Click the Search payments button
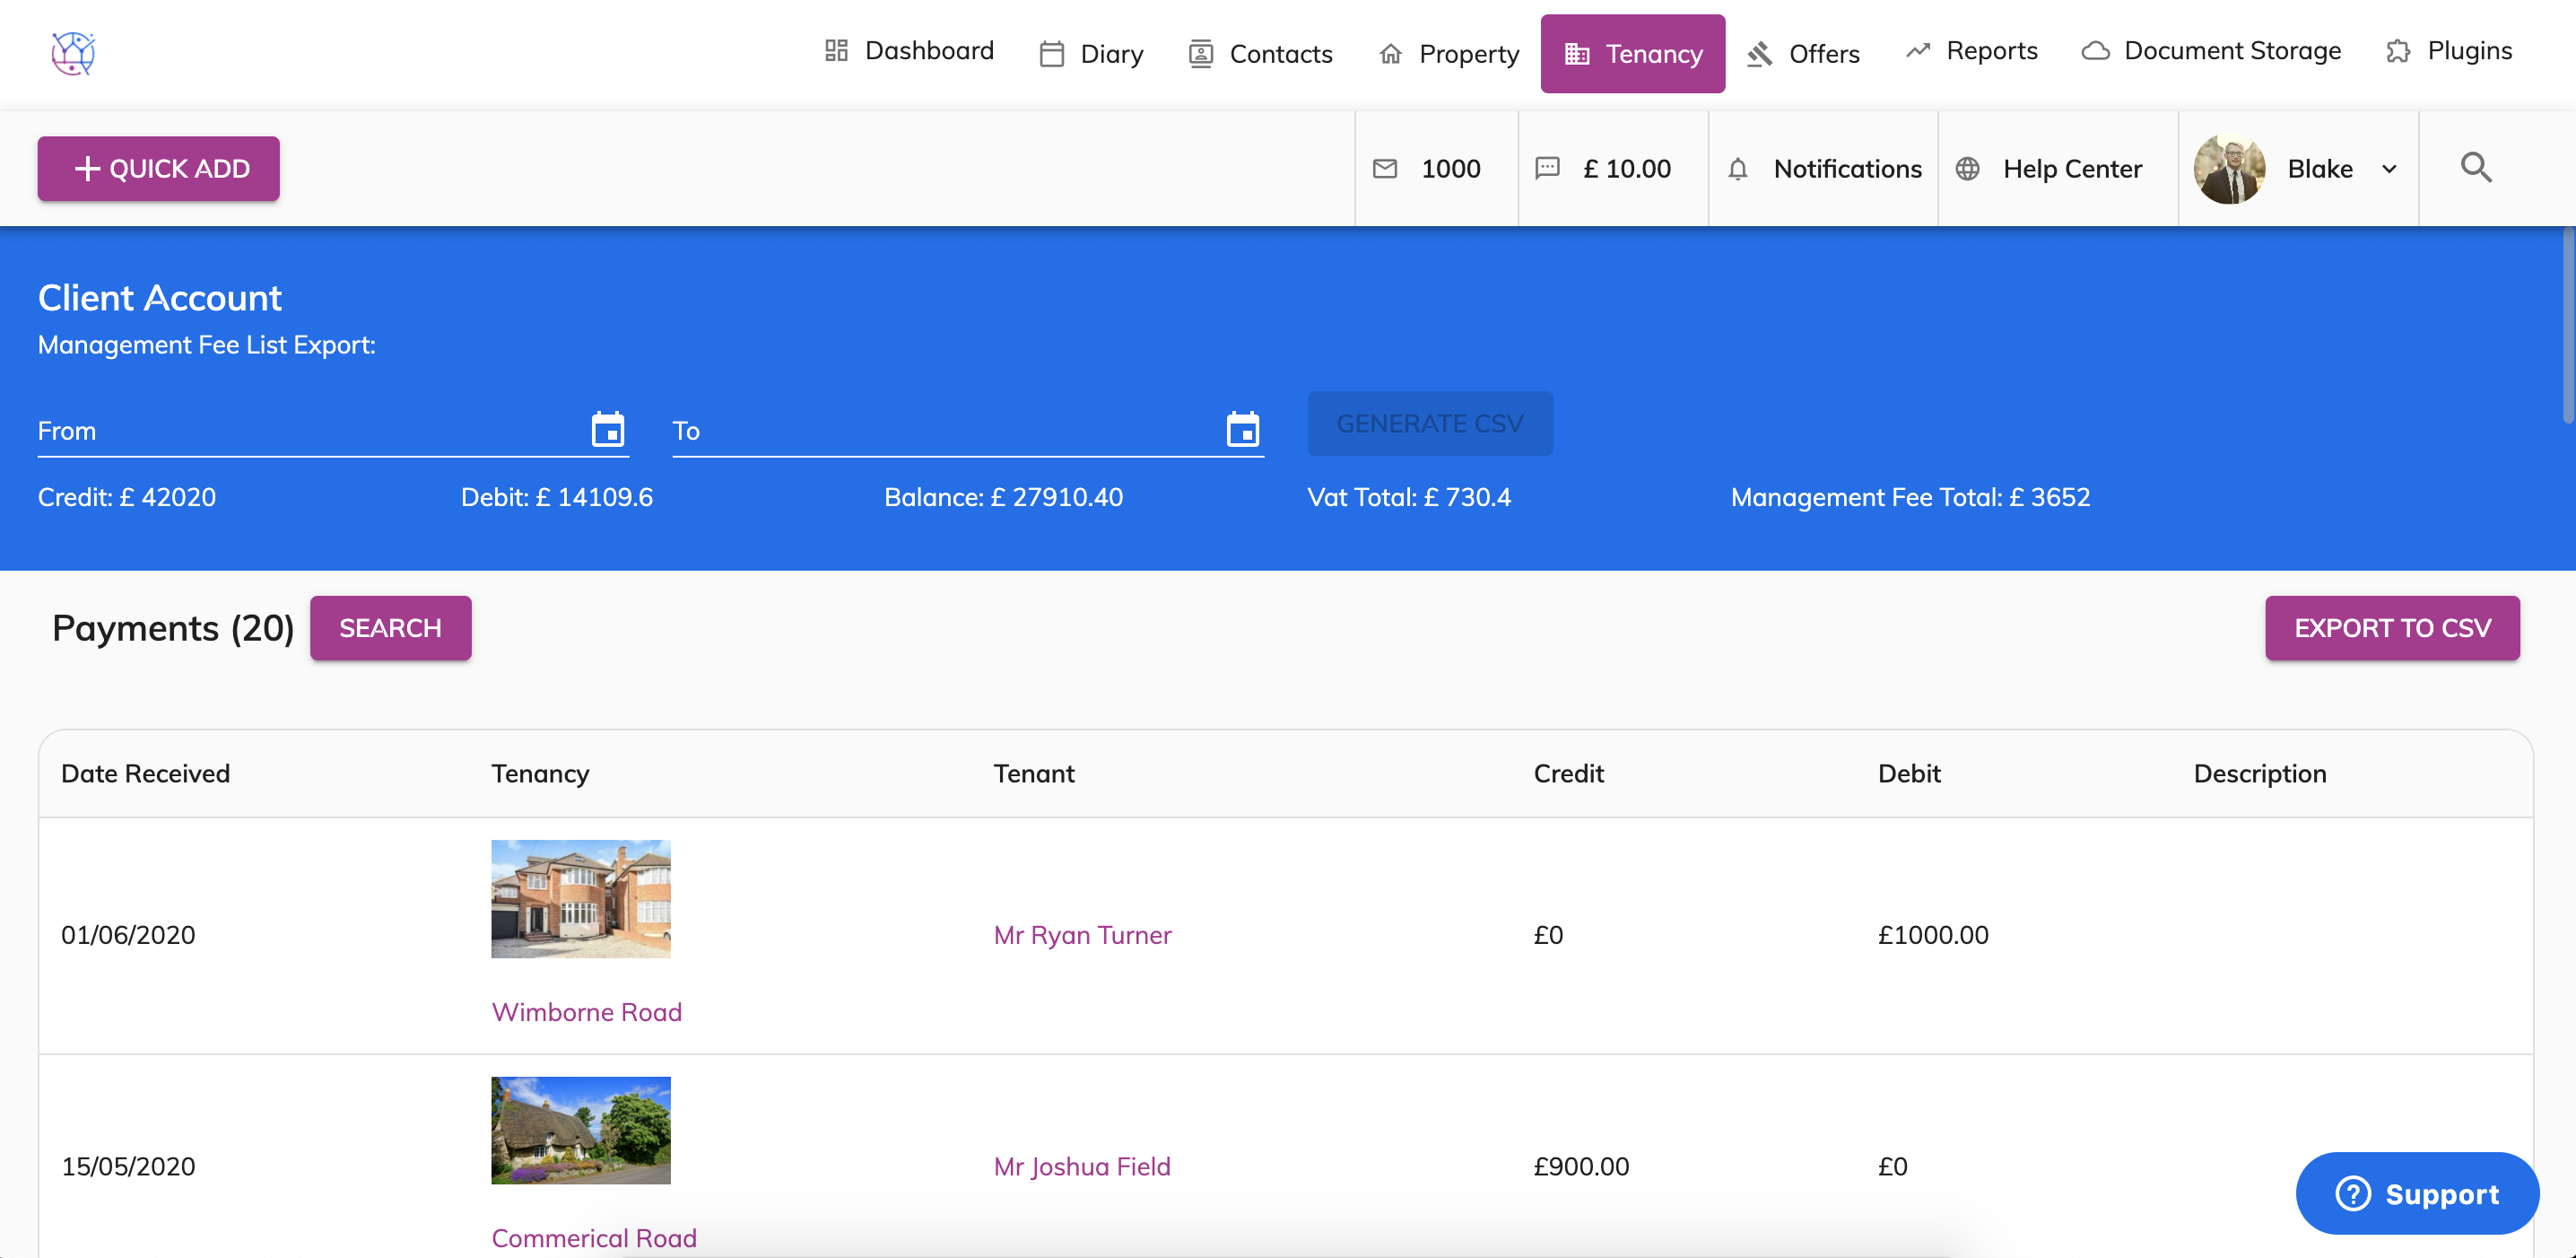This screenshot has height=1258, width=2576. point(390,628)
